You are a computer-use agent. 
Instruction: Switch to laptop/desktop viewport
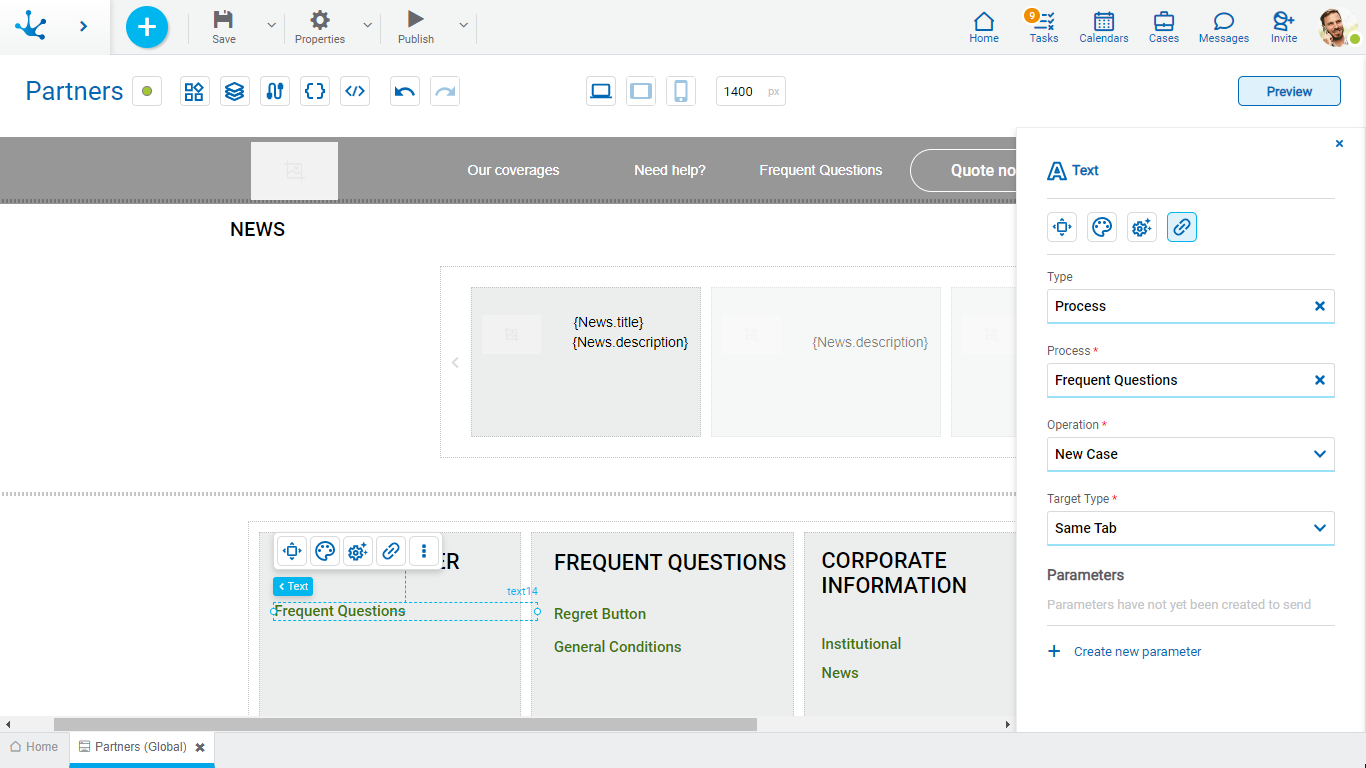point(601,92)
